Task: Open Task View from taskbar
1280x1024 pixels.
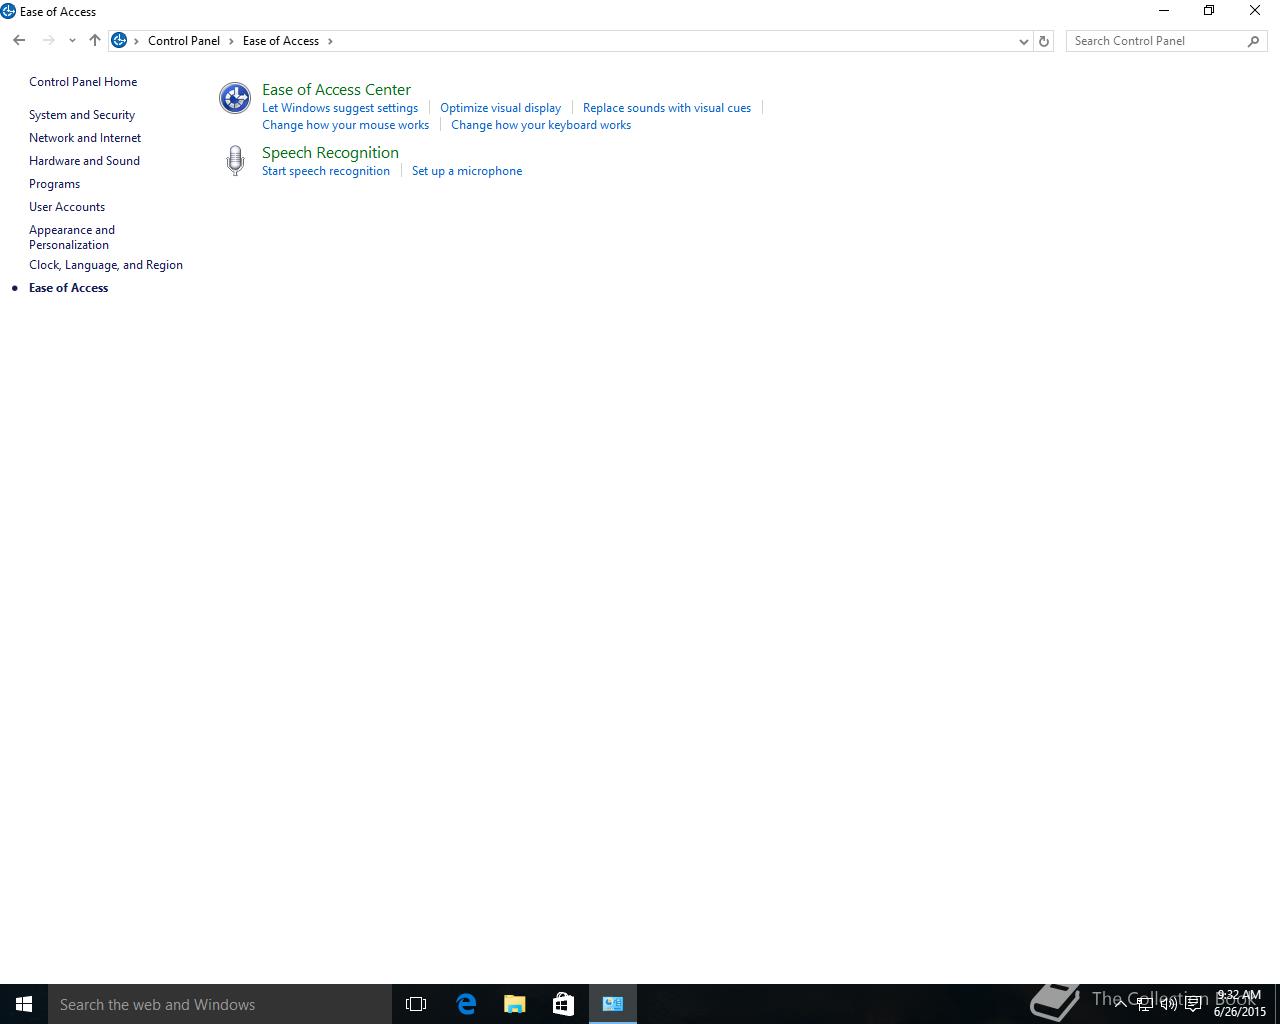Action: coord(416,1004)
